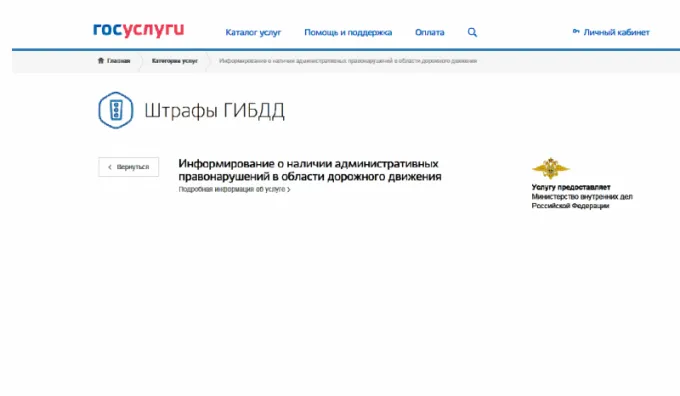Click the Информирование о наличии административных правонарушений heading
This screenshot has width=680, height=396.
[x=310, y=170]
